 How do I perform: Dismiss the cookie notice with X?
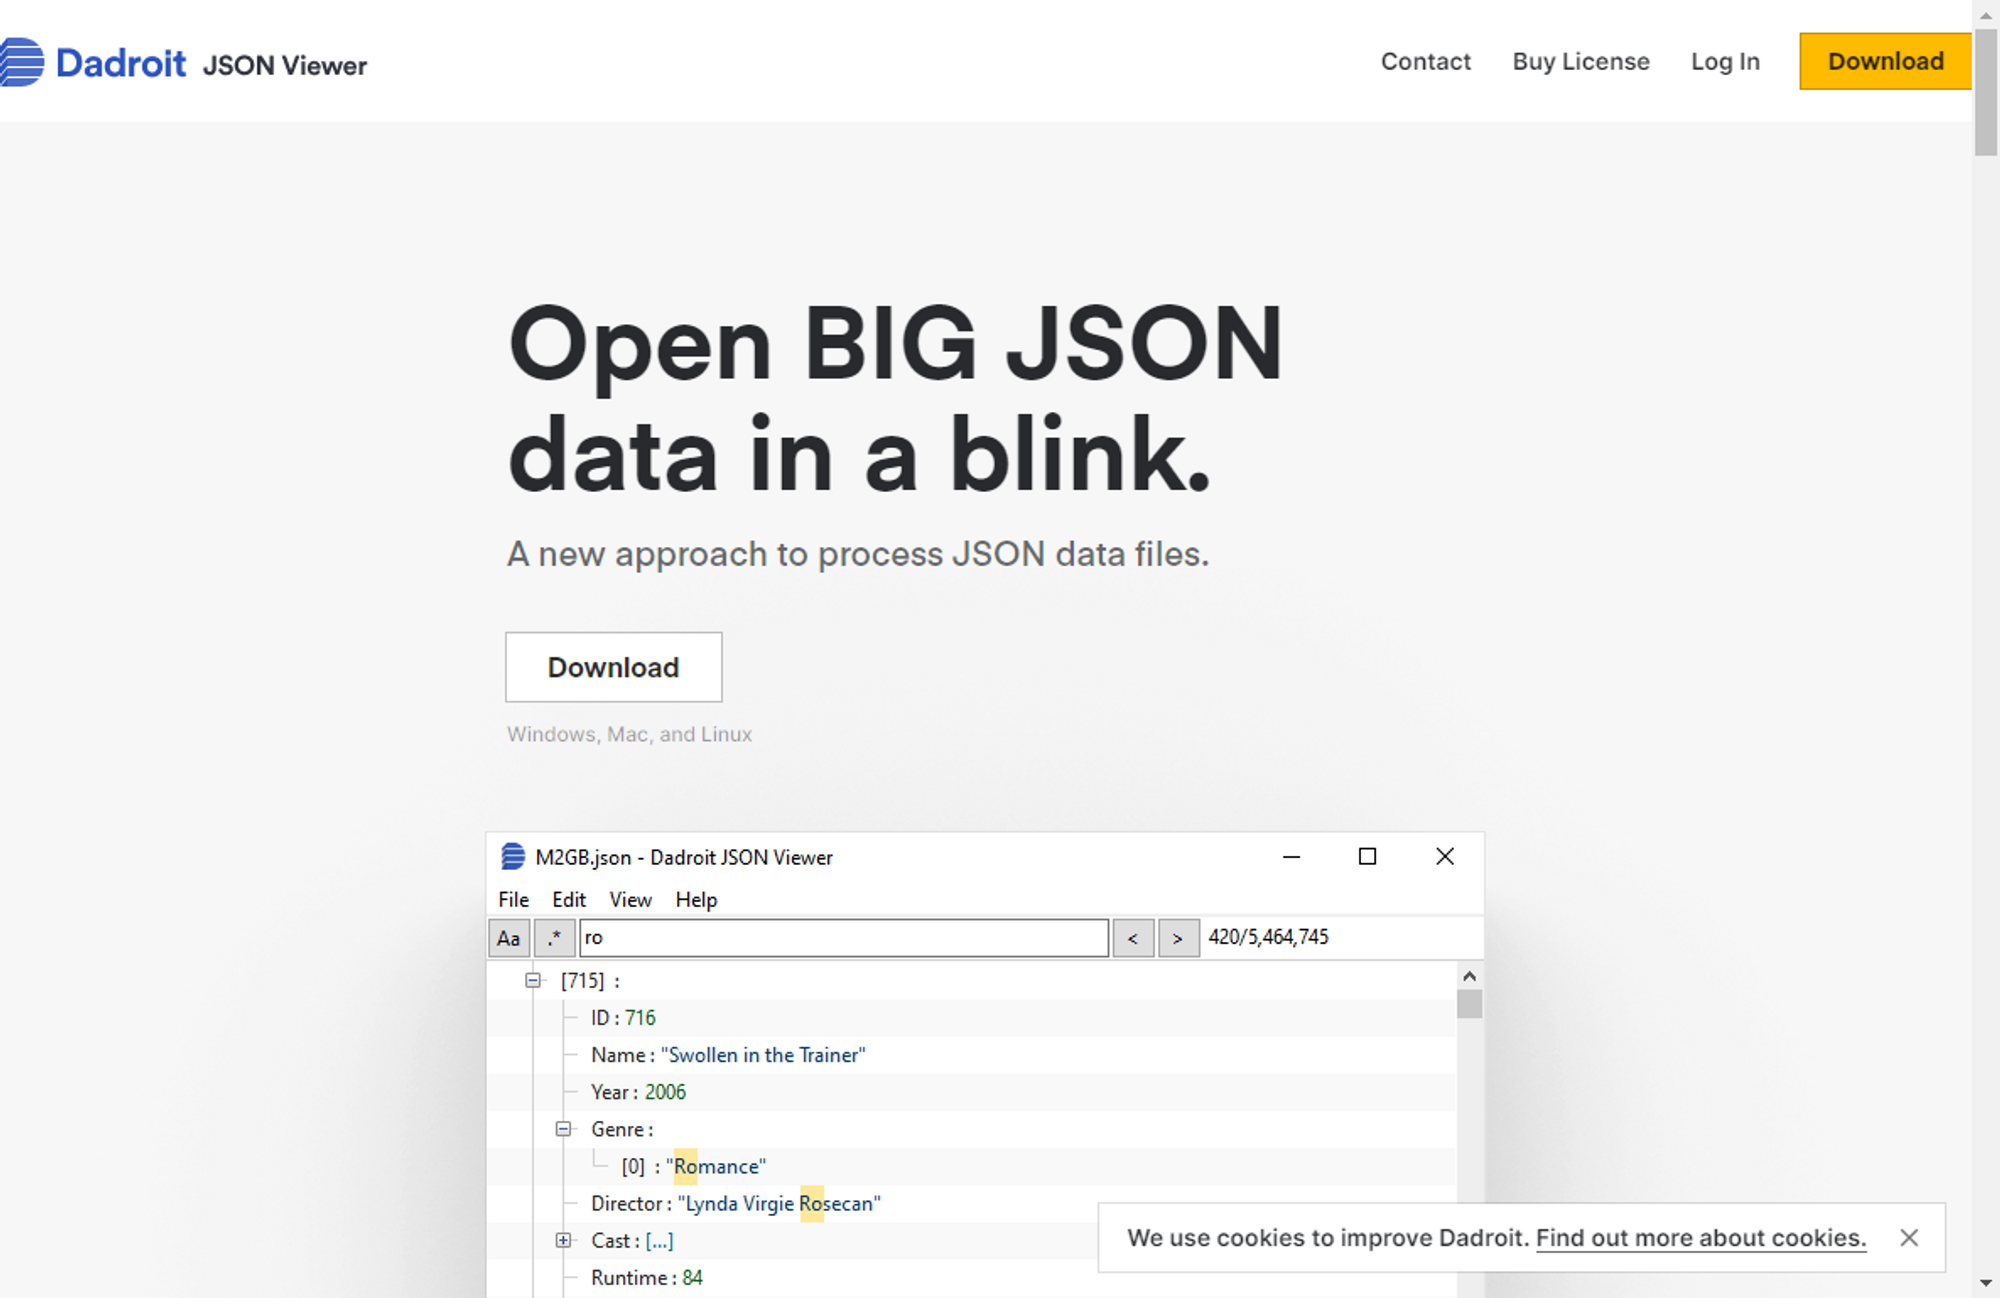pos(1909,1238)
